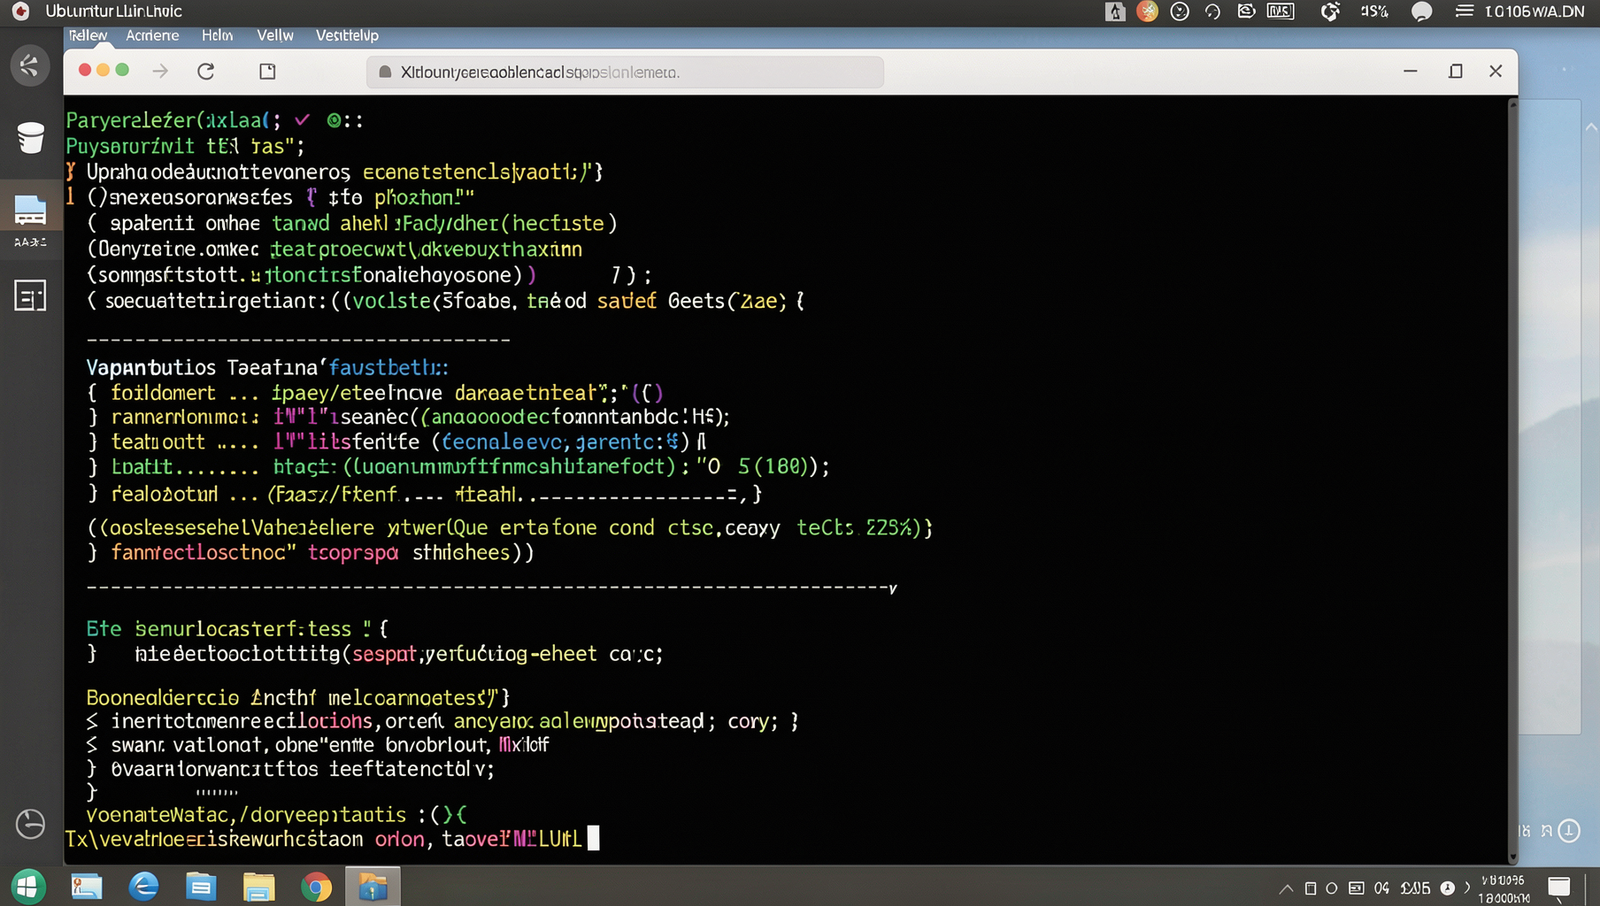This screenshot has width=1600, height=906.
Task: Click the battery percentage in top bar
Action: [1374, 11]
